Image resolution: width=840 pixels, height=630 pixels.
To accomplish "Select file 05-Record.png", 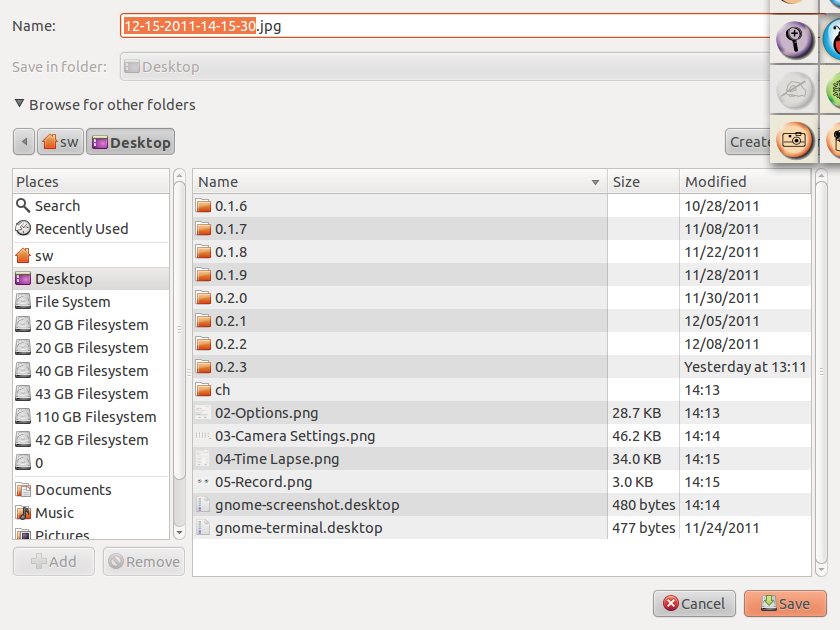I will point(502,482).
